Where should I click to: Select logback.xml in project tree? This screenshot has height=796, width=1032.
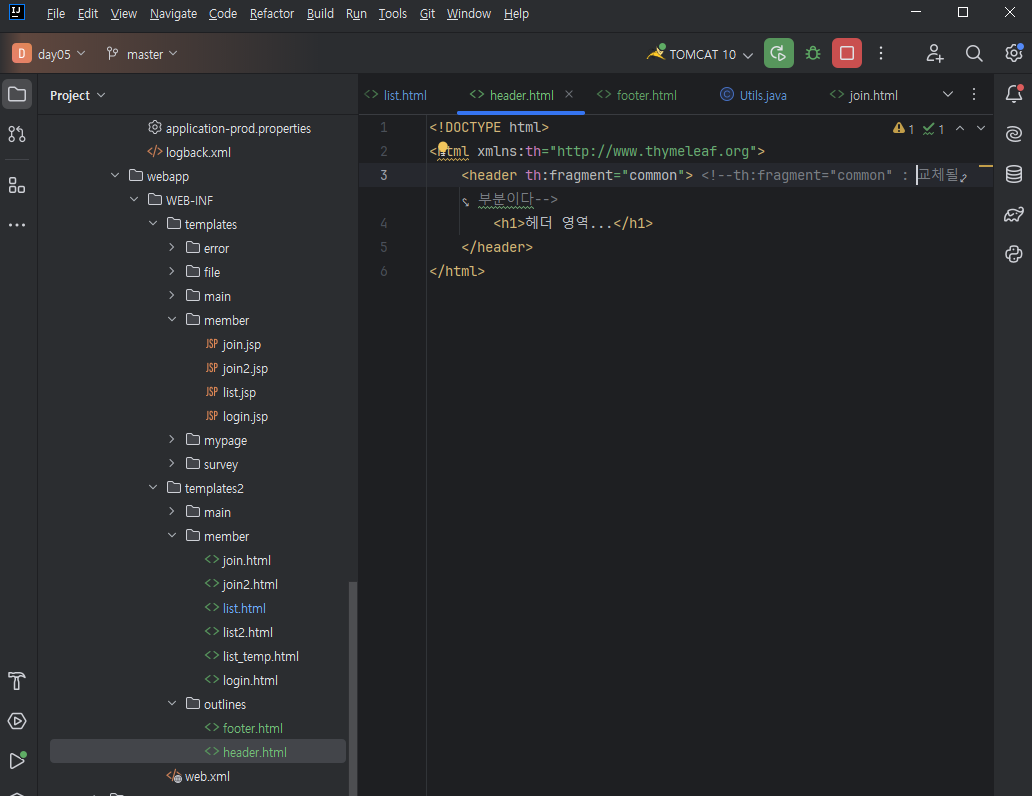pyautogui.click(x=189, y=152)
